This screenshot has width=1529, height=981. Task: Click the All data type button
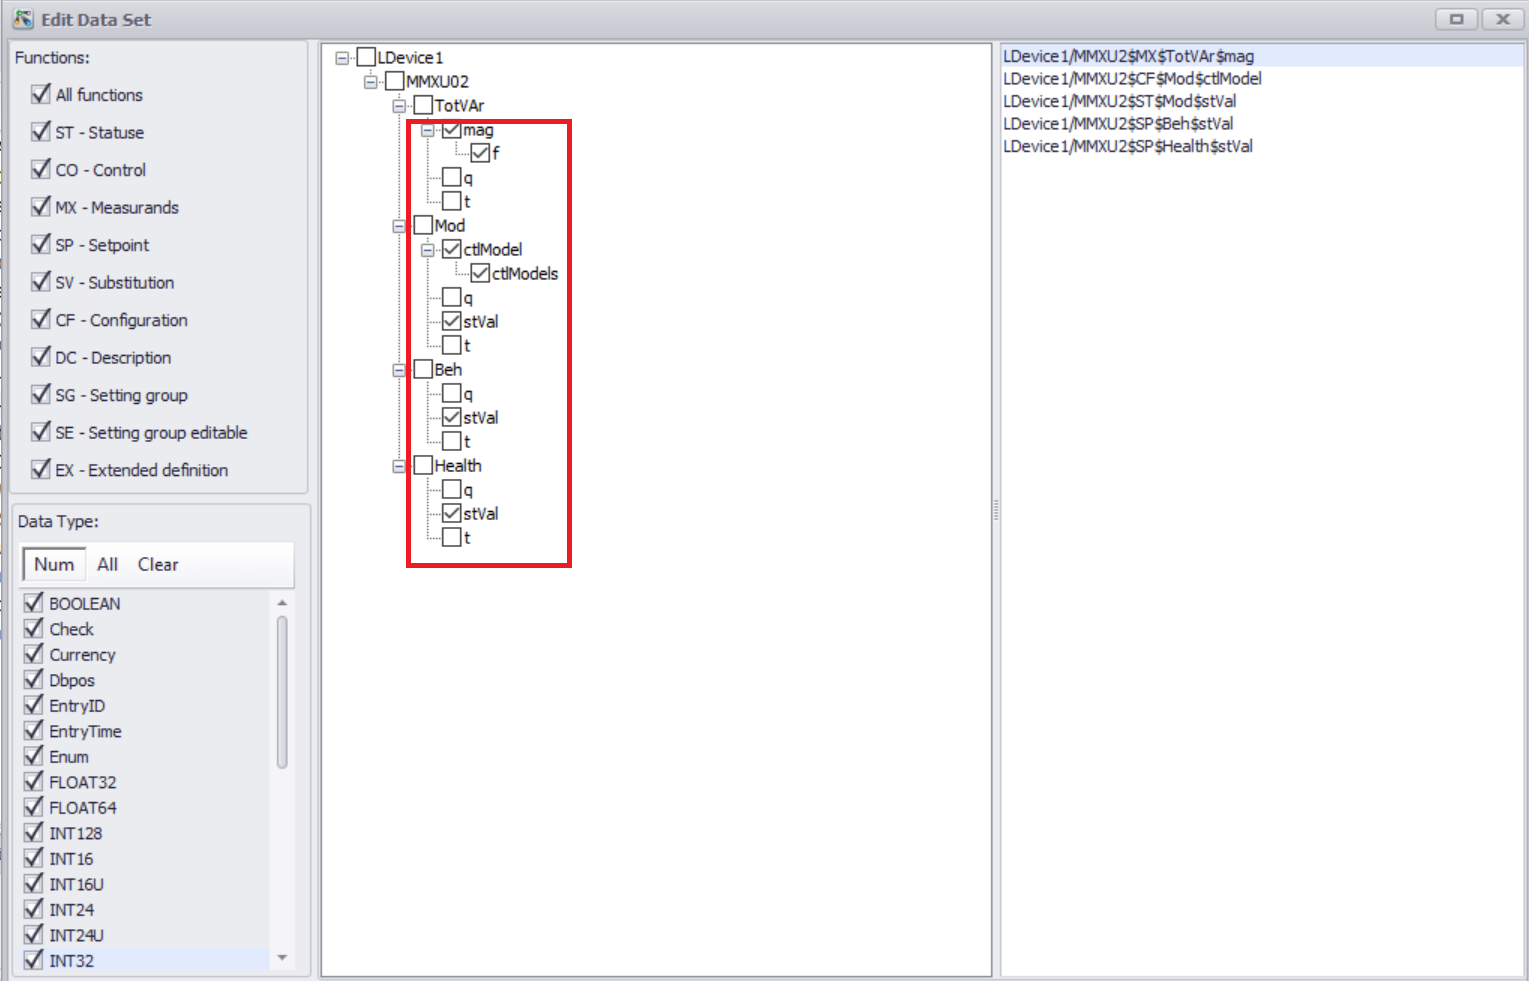[x=107, y=564]
